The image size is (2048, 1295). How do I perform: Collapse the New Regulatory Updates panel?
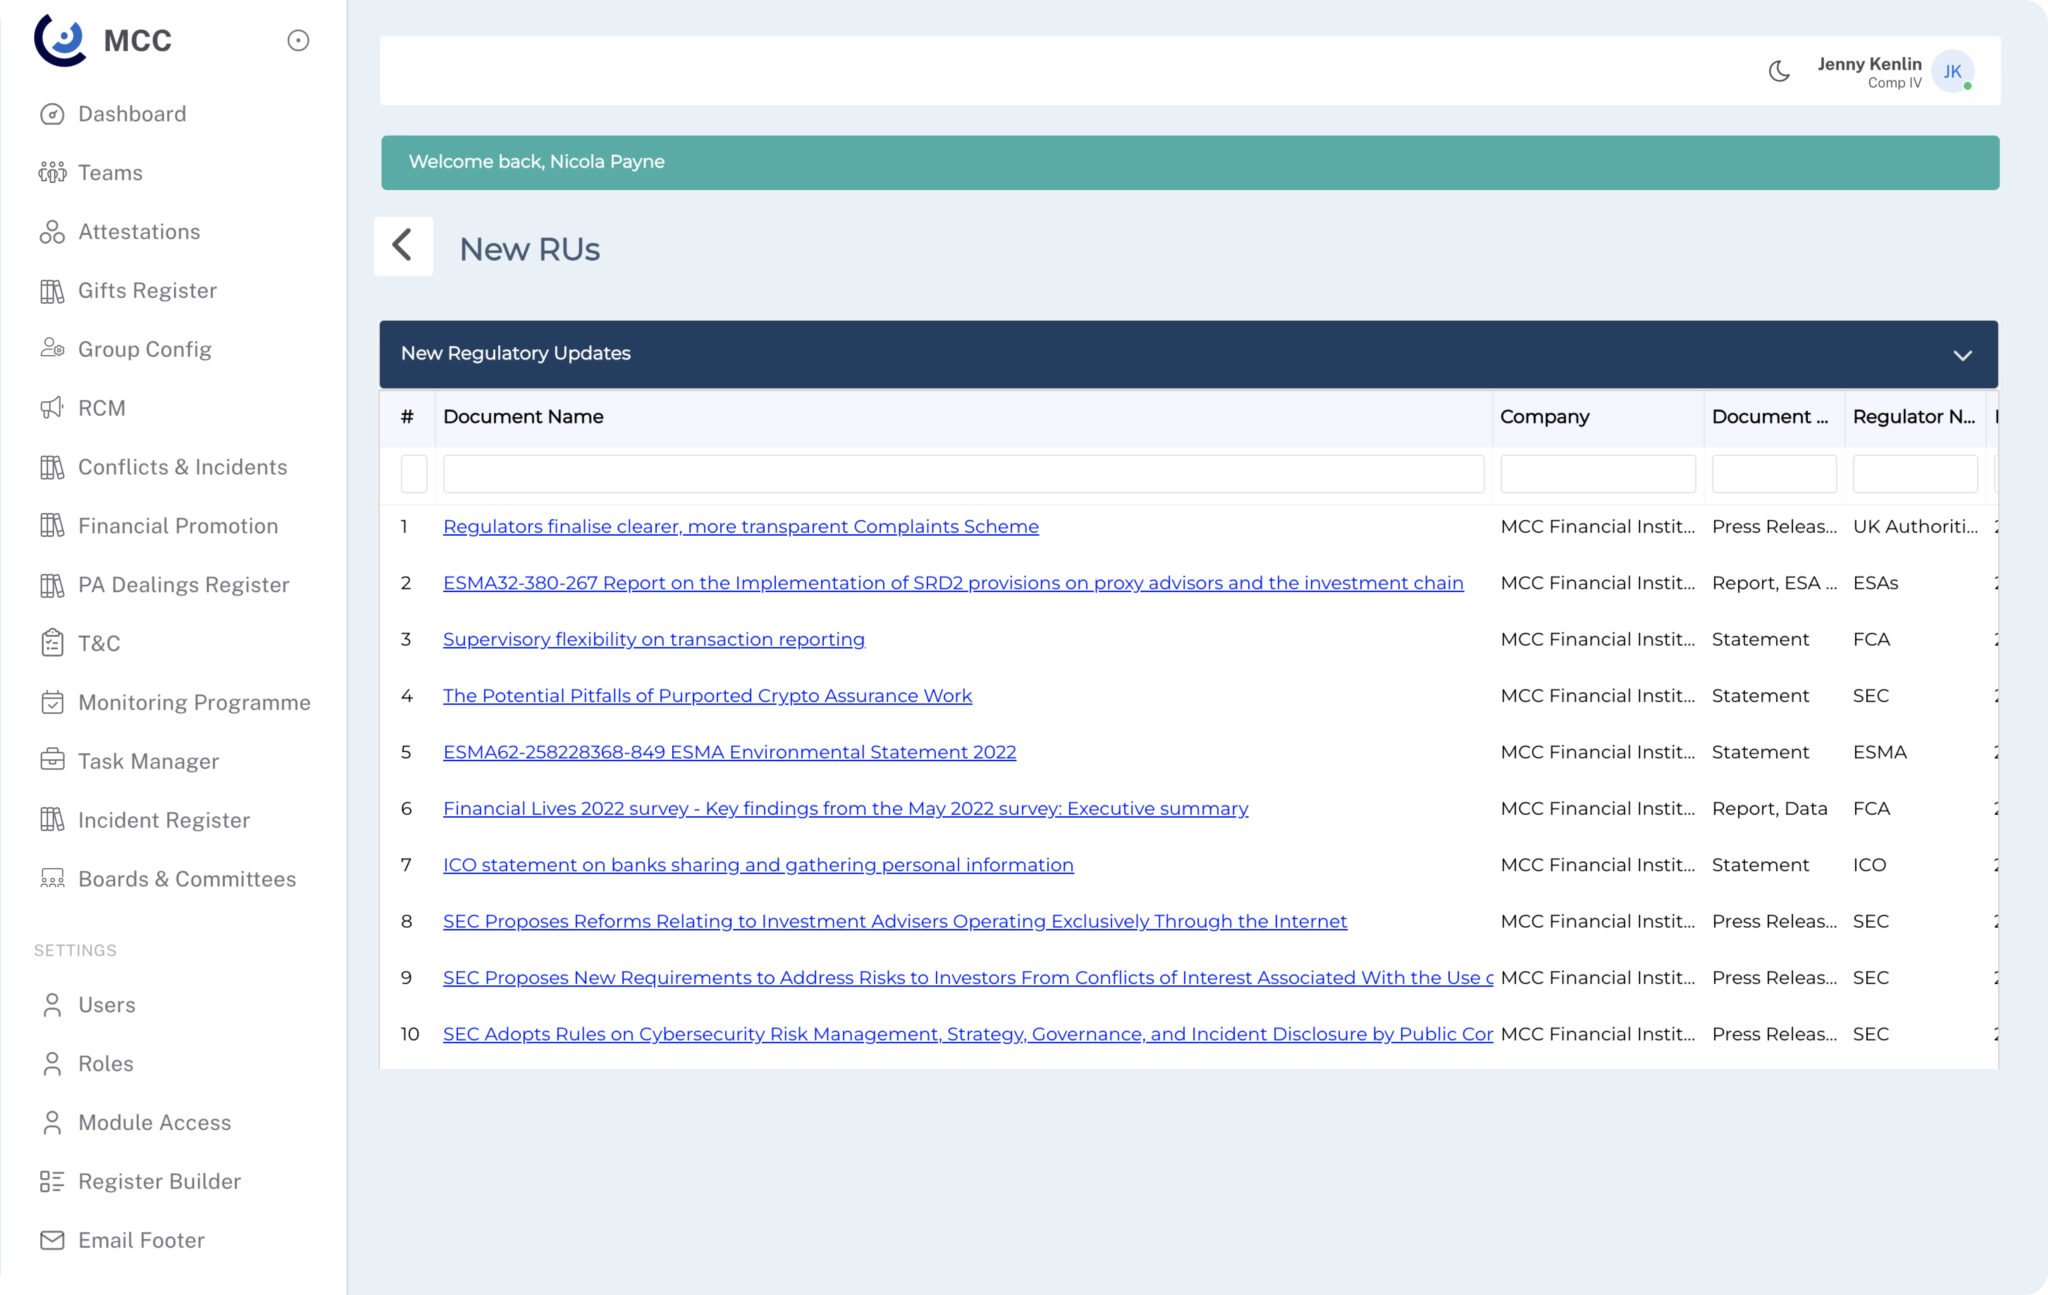tap(1962, 354)
